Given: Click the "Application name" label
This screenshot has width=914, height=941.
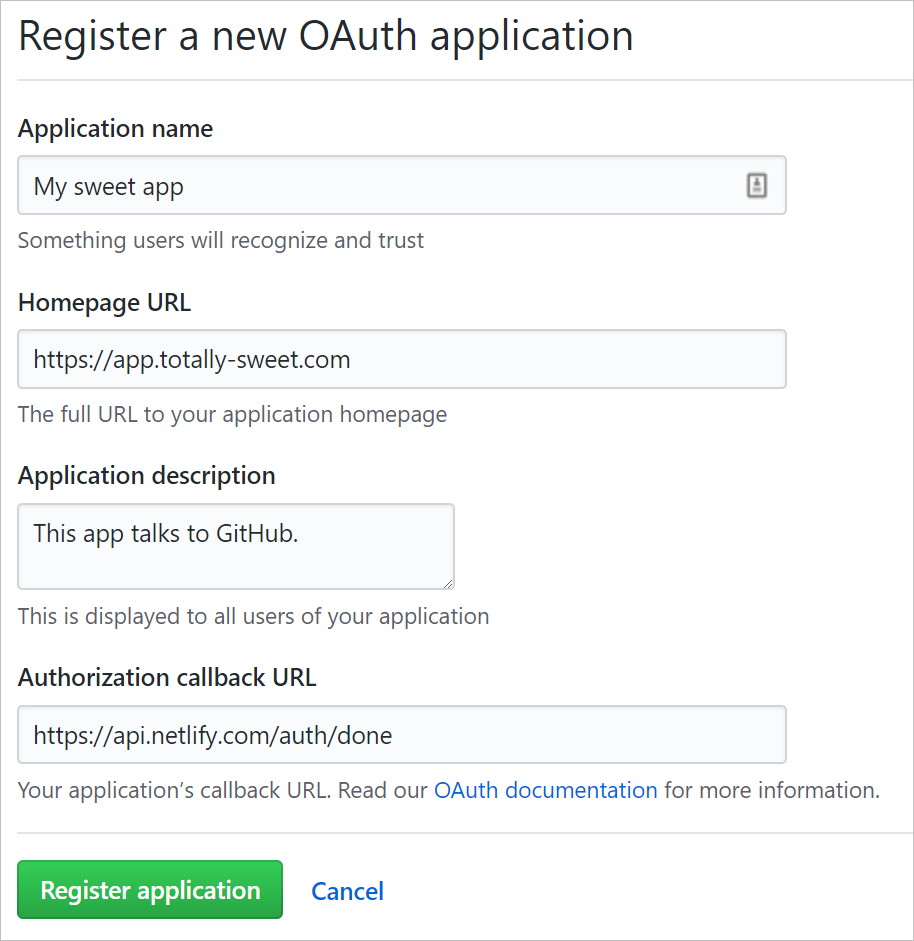Looking at the screenshot, I should (115, 129).
